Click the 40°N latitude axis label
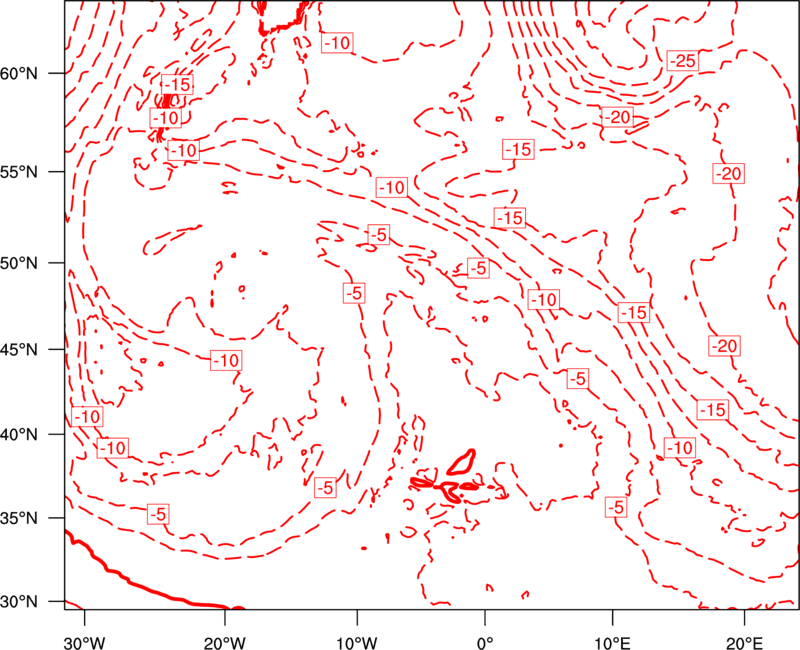 tap(19, 435)
